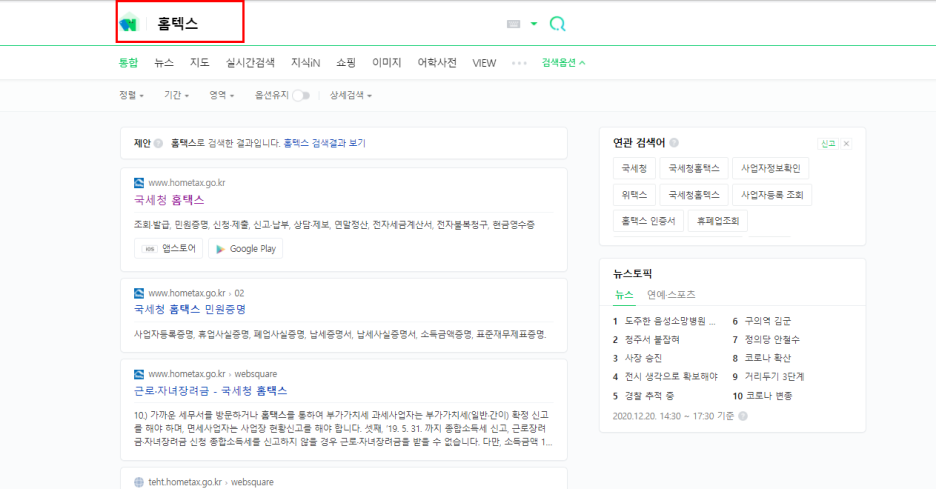Select the related keyword 사업자등록 조회
The image size is (936, 489).
(x=772, y=195)
